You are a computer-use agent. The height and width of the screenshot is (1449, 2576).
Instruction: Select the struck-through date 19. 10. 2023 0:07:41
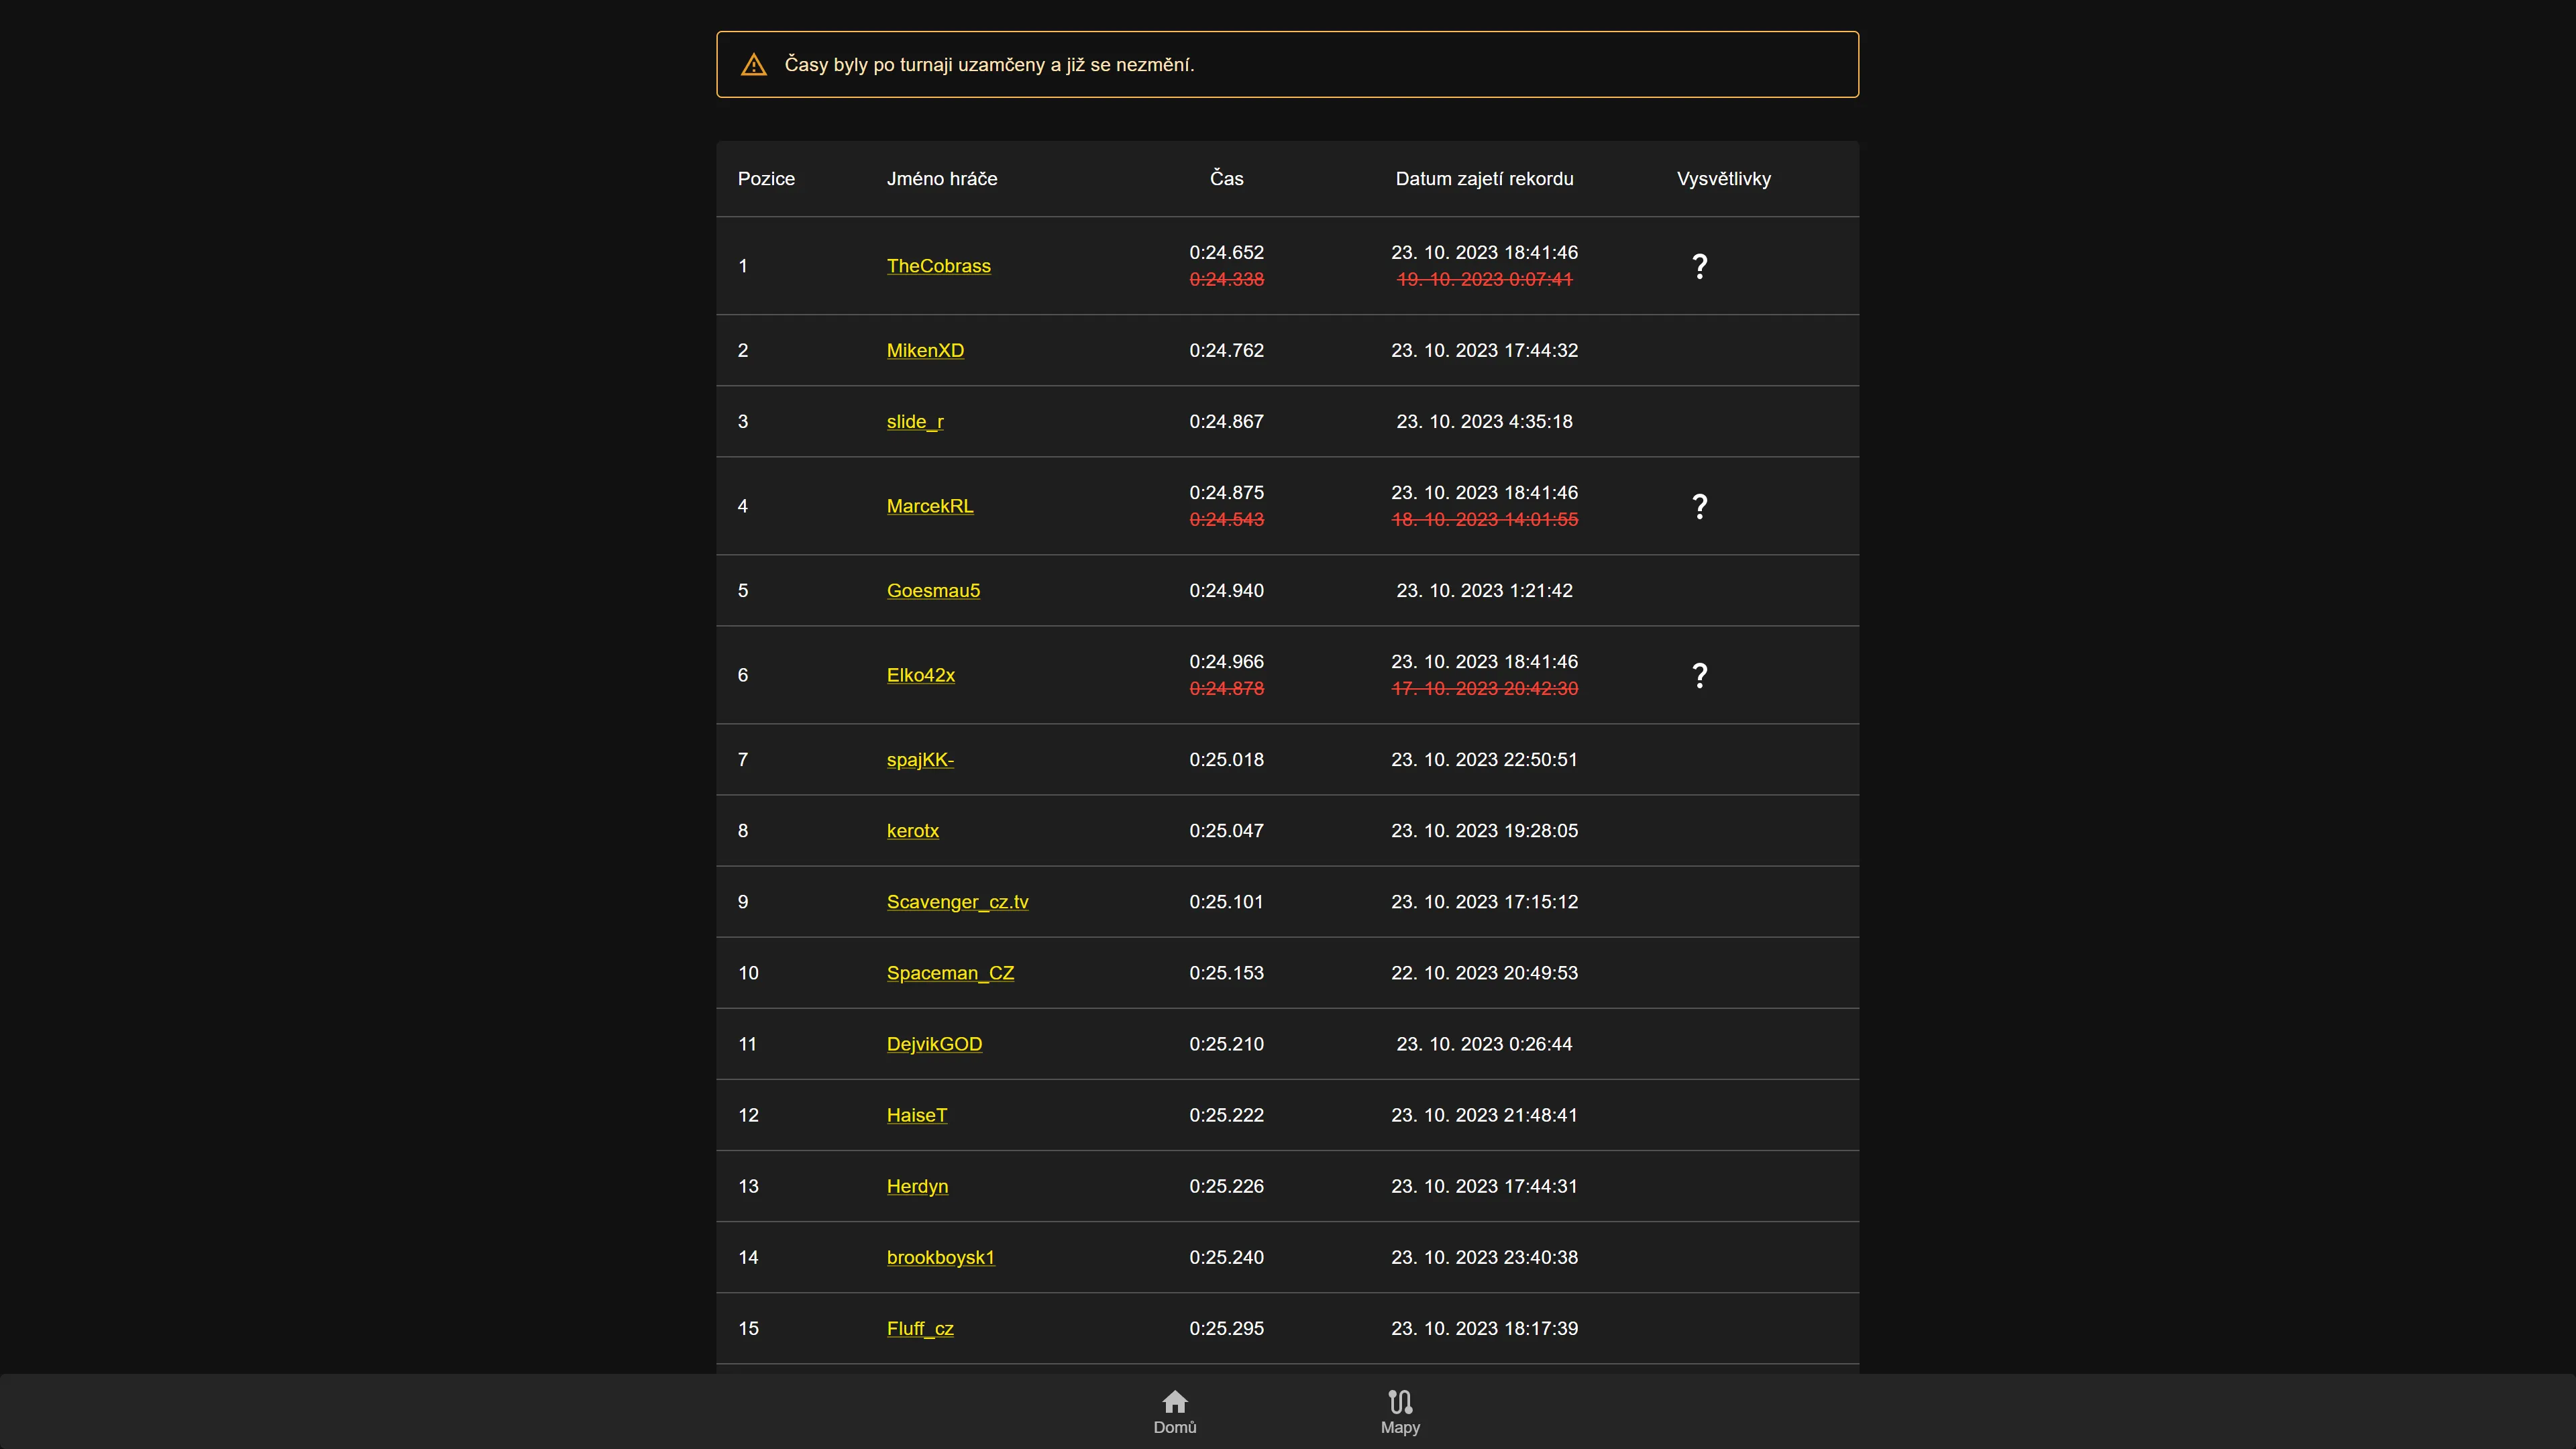pyautogui.click(x=1484, y=279)
